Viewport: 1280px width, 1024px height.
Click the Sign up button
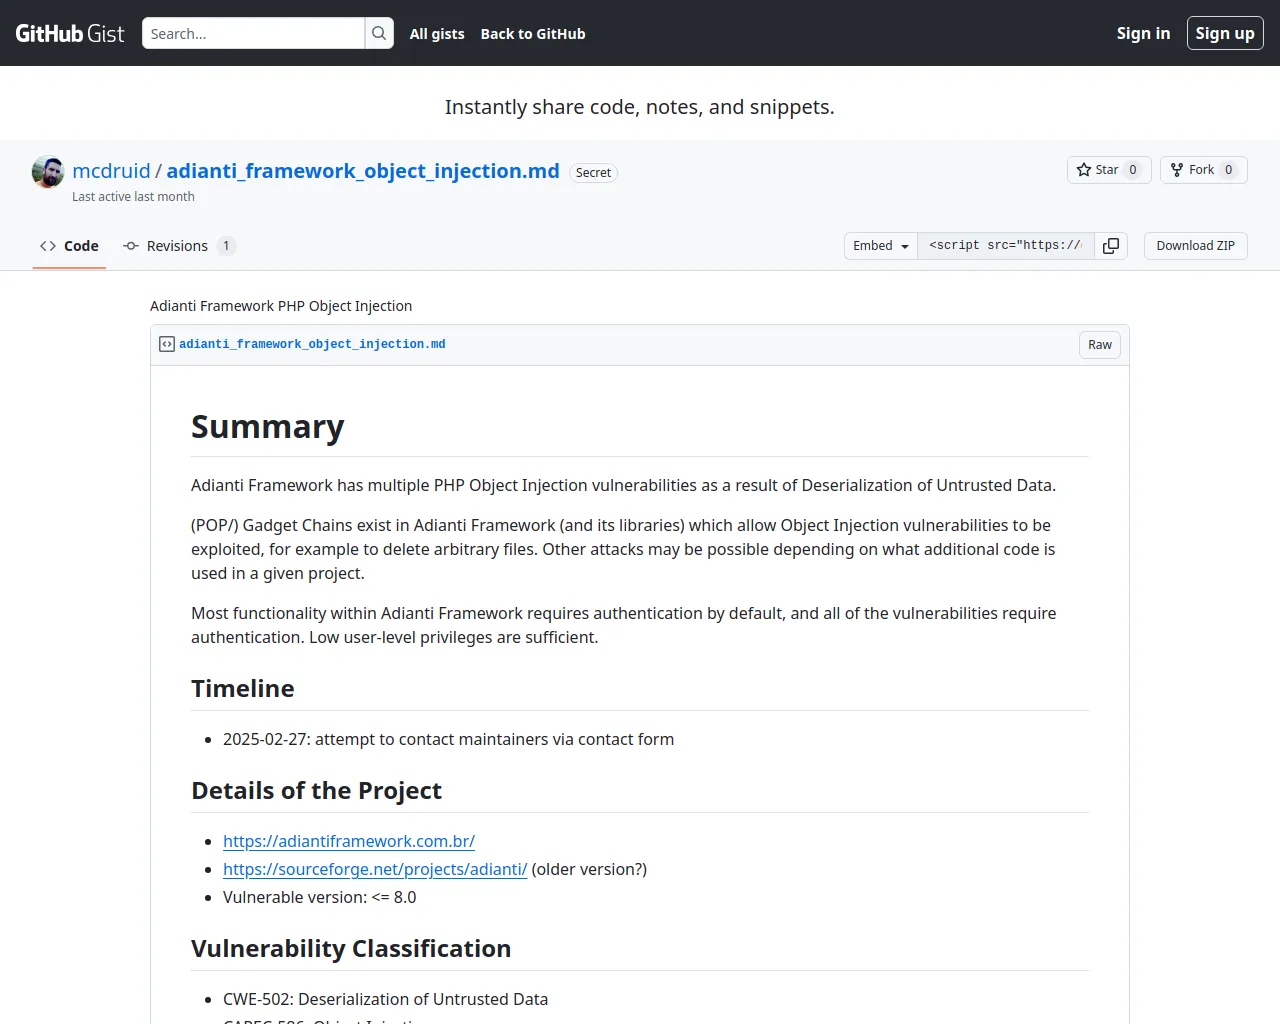pyautogui.click(x=1225, y=33)
